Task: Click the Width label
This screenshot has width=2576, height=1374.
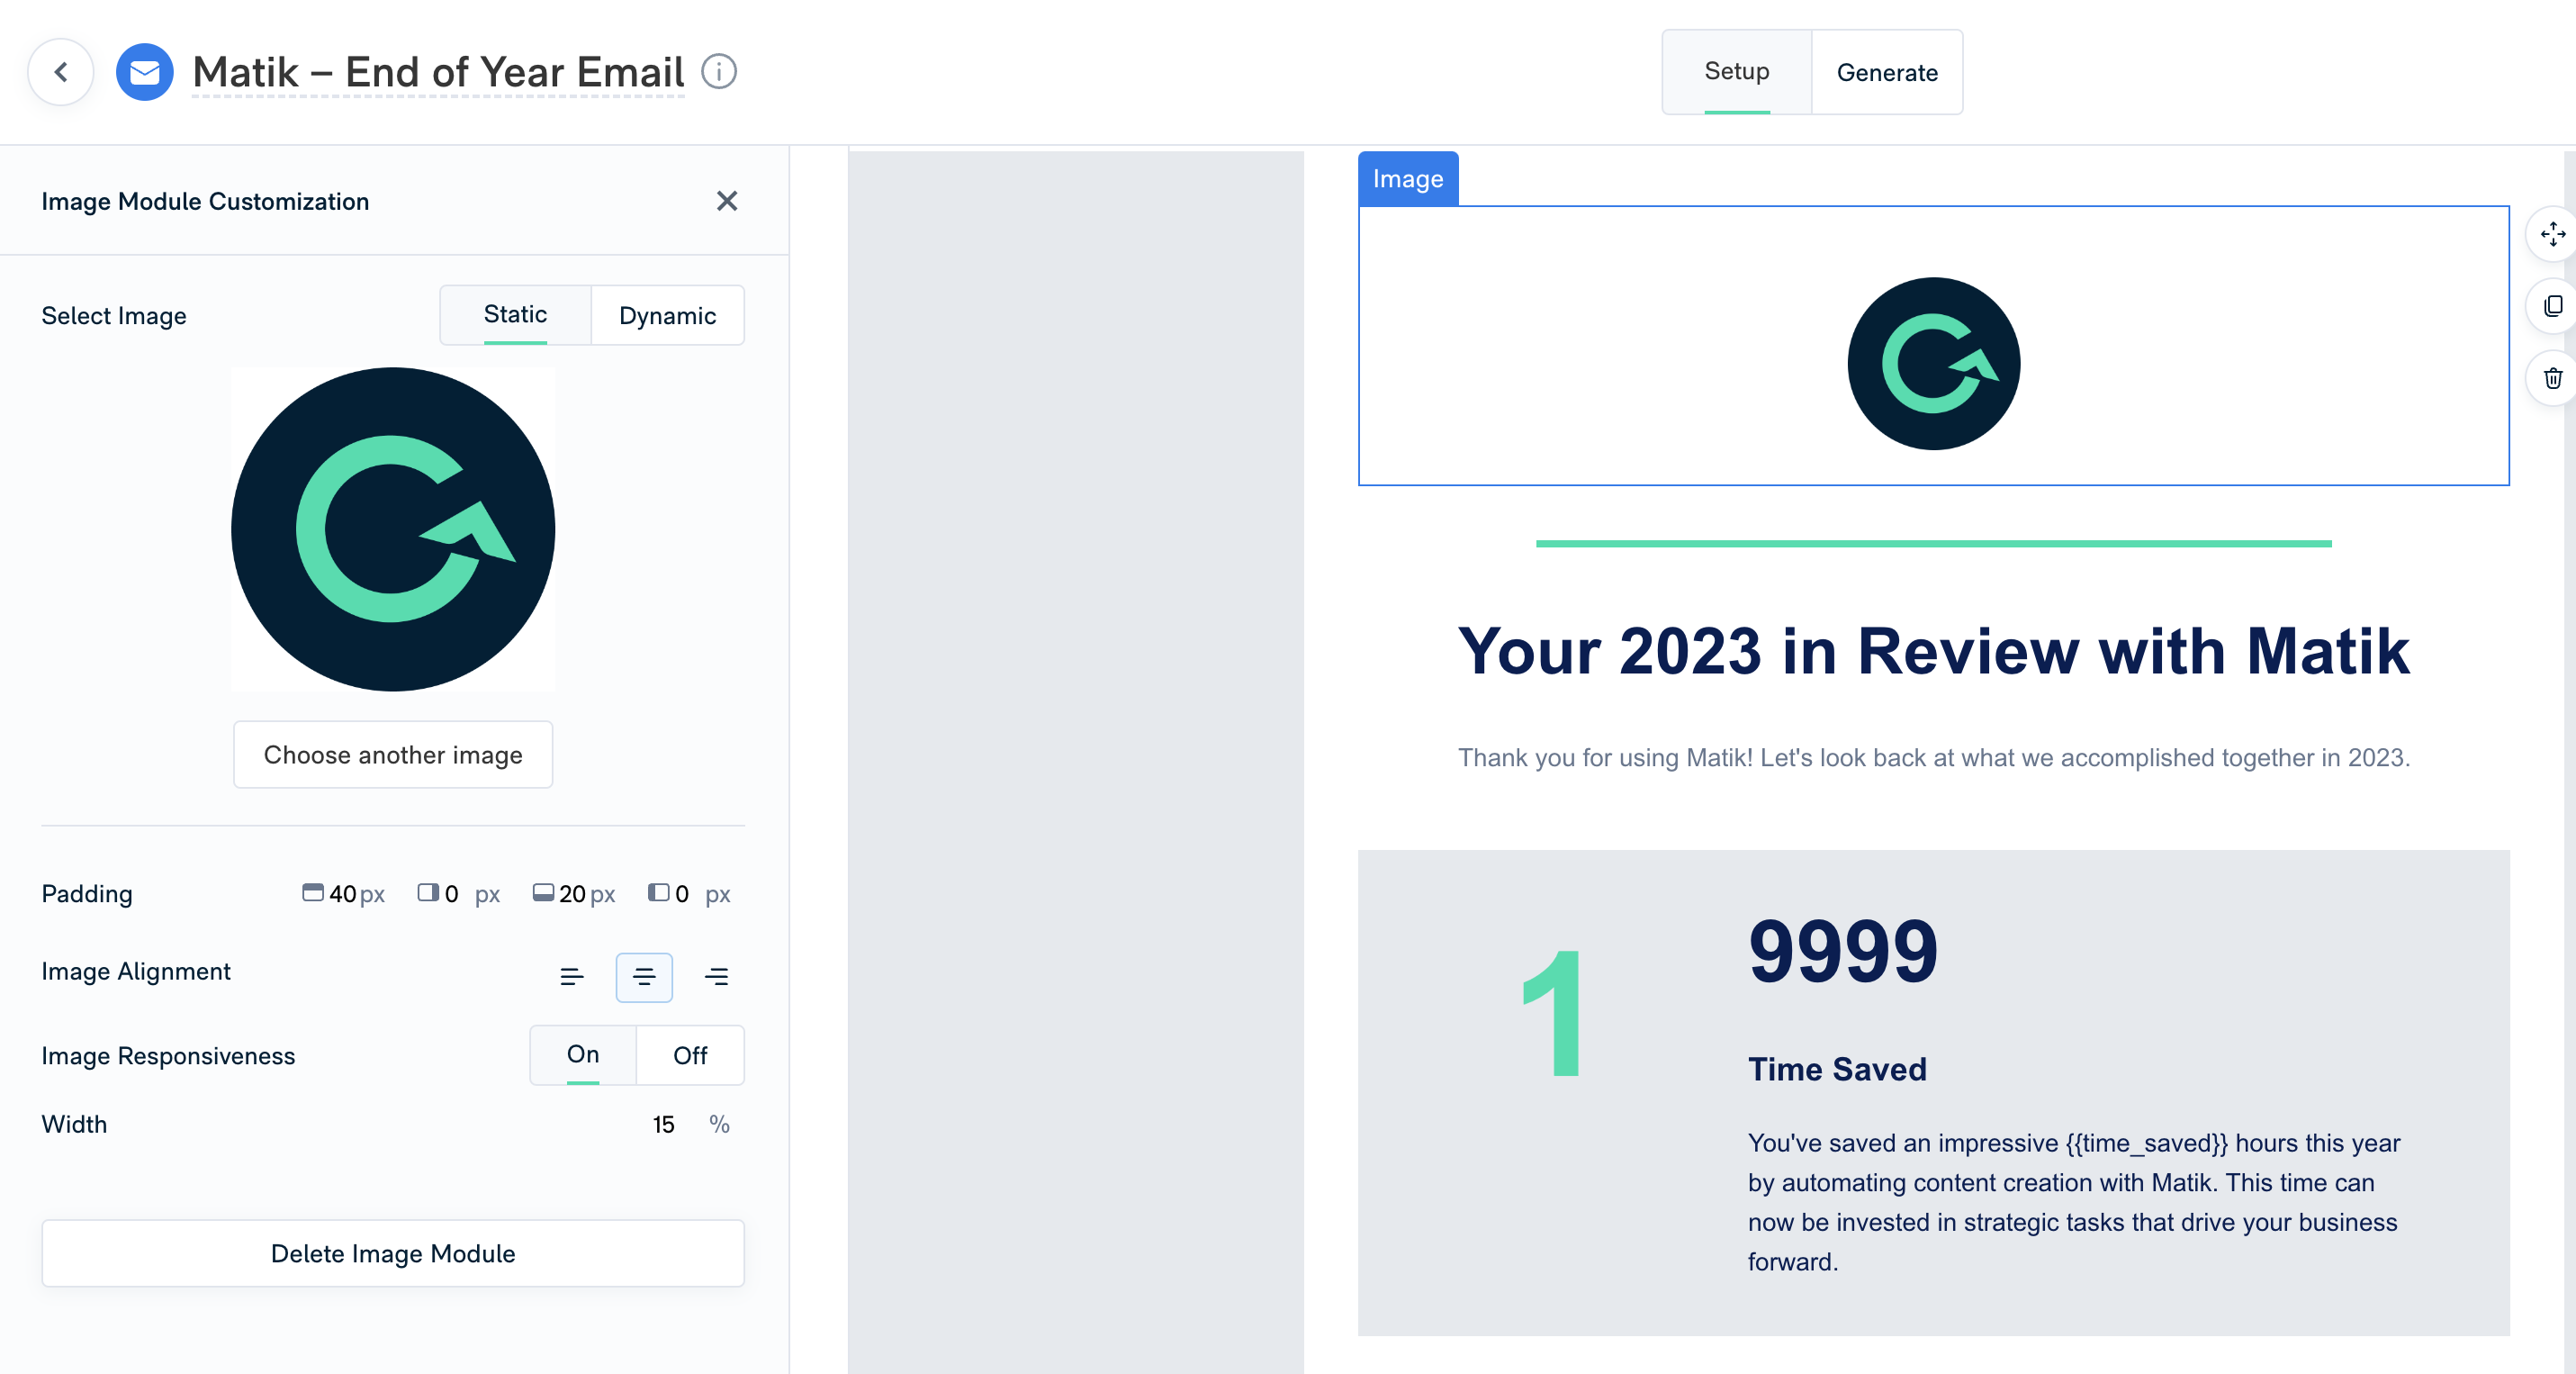Action: 74,1125
